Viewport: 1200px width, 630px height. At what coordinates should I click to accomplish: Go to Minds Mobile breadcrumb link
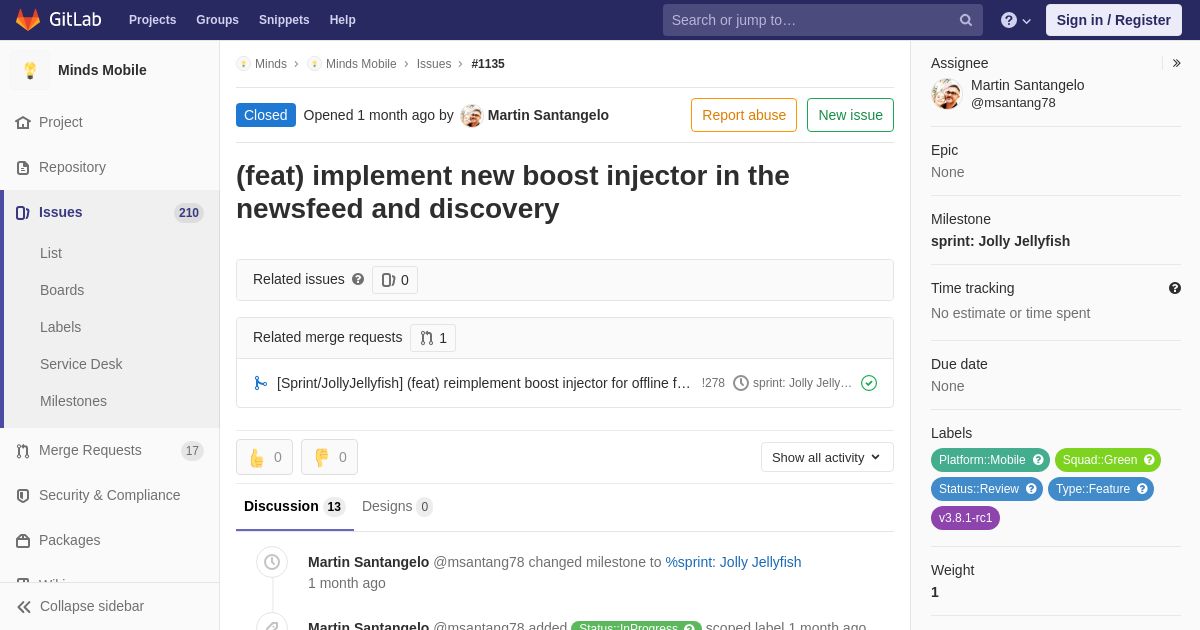361,64
